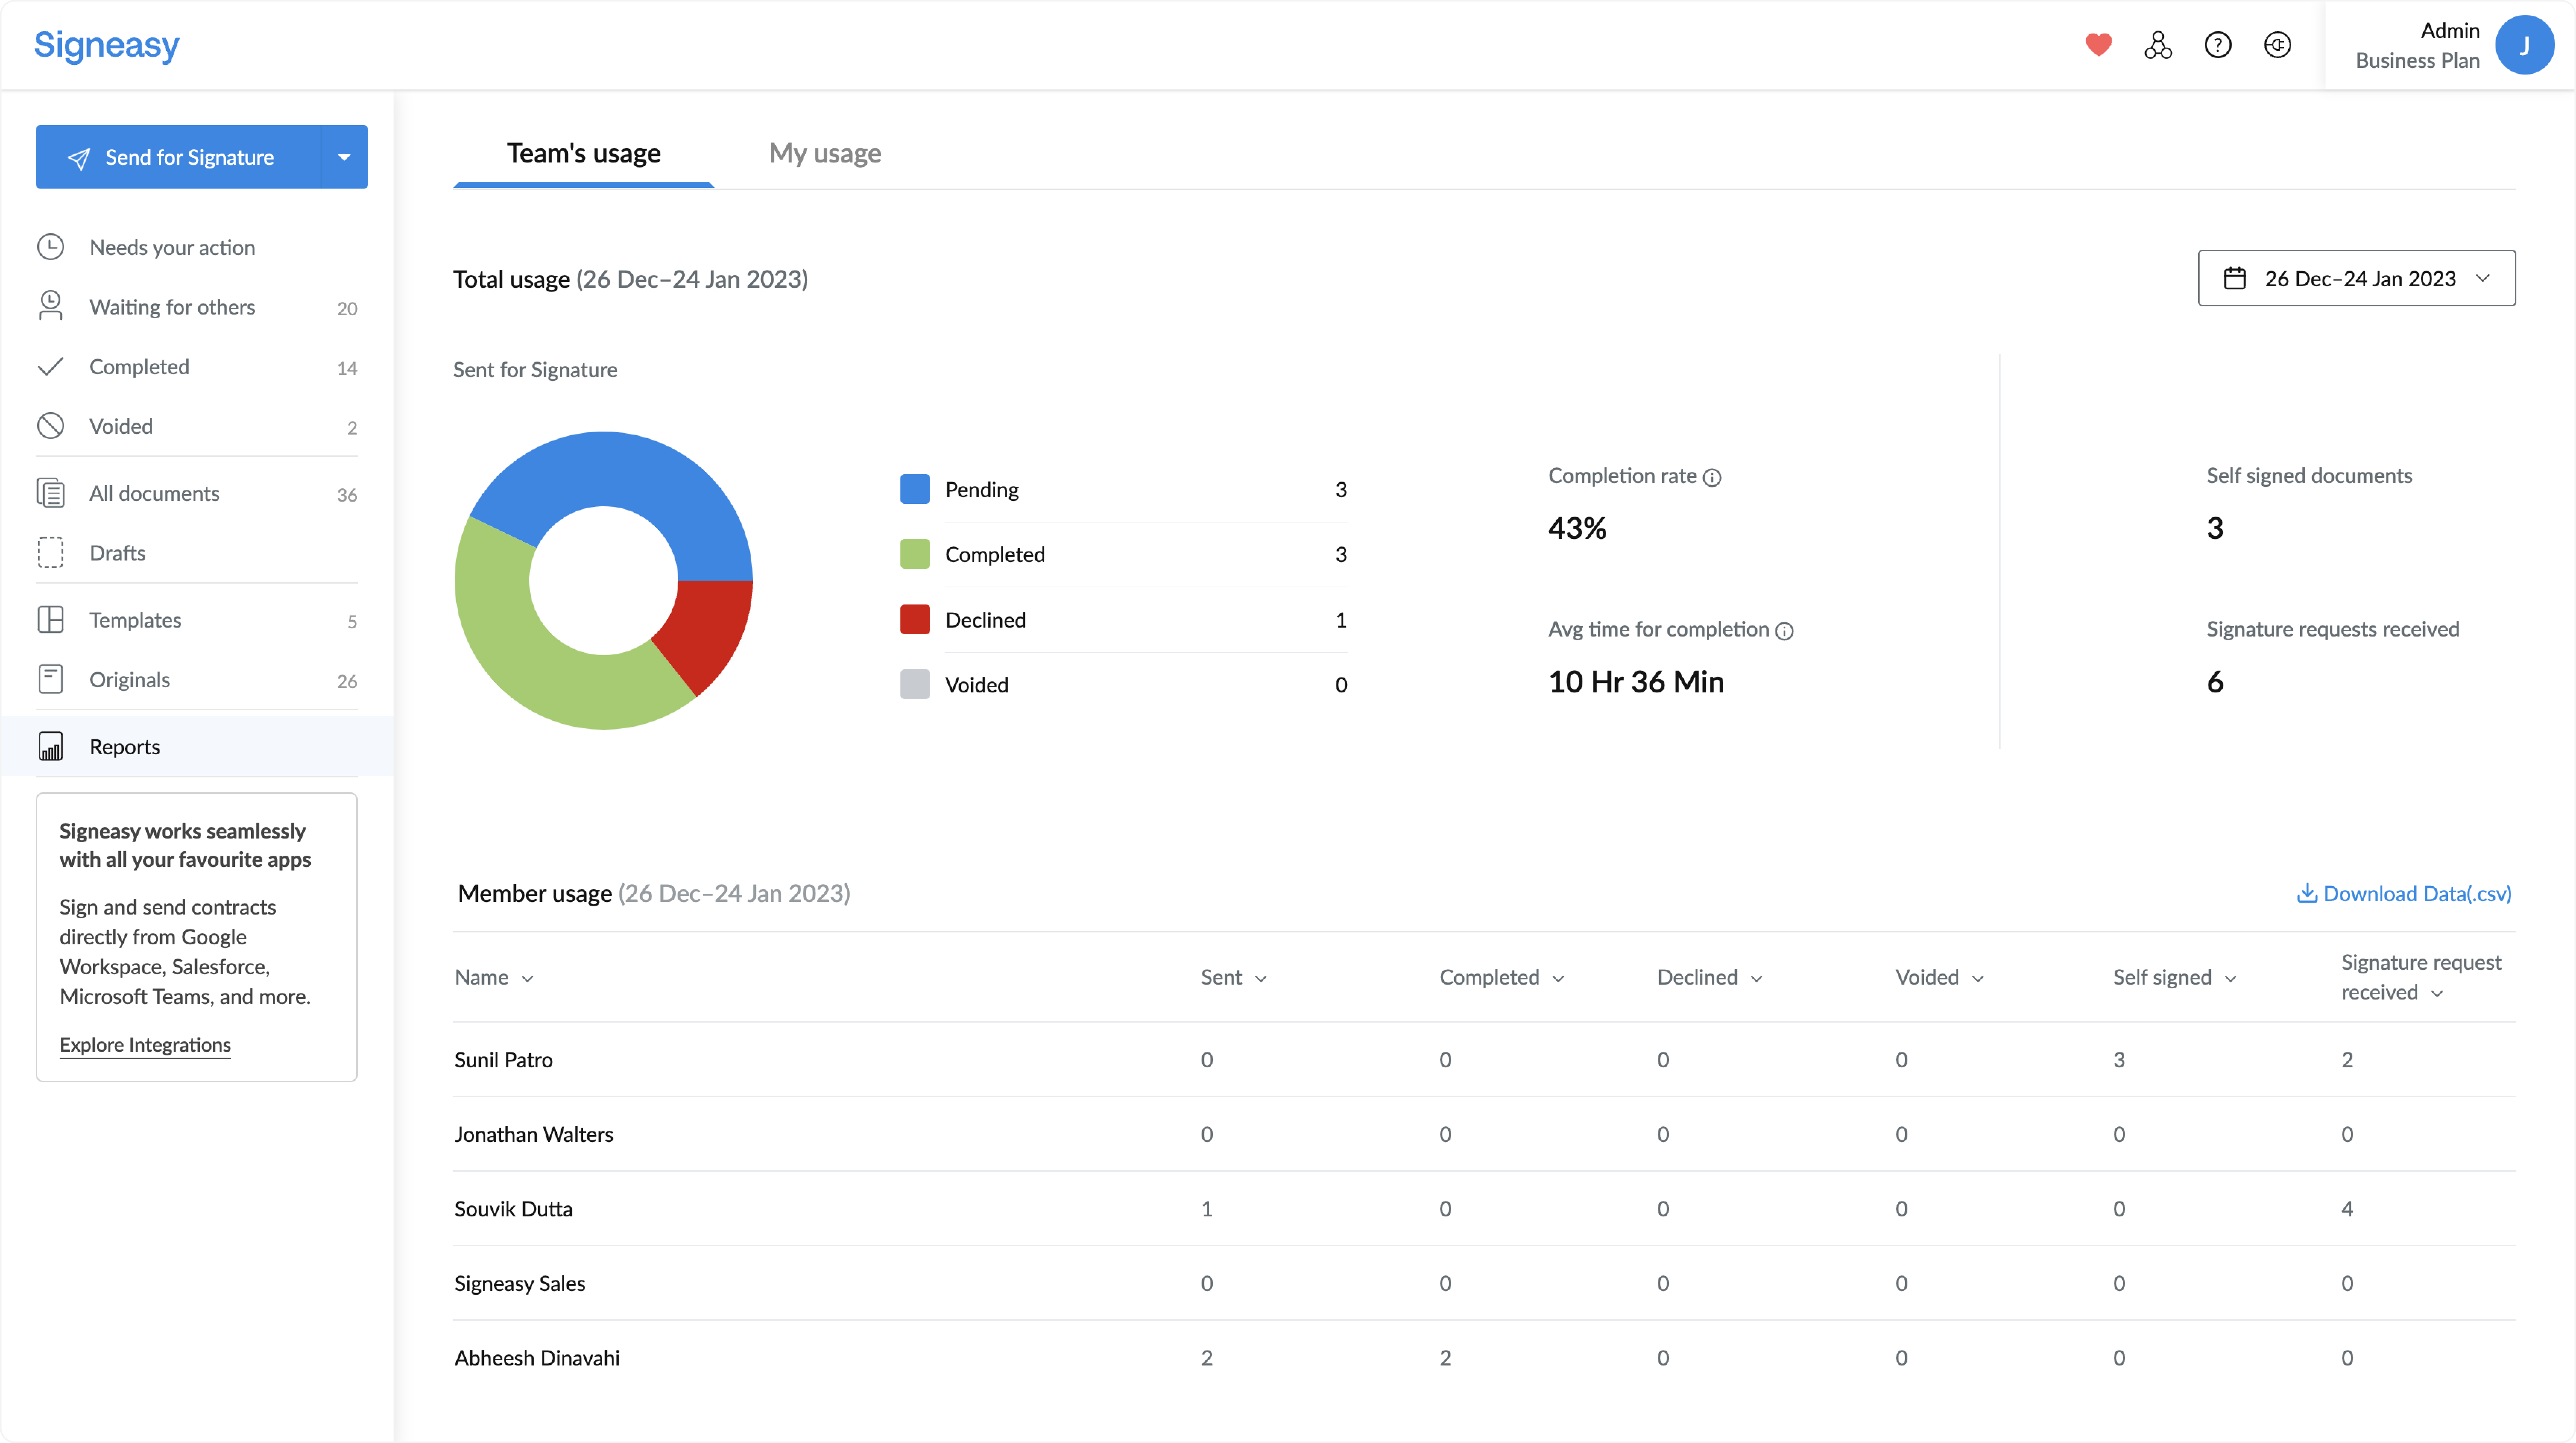Click the Reports bar chart icon
2576x1443 pixels.
pyautogui.click(x=51, y=747)
